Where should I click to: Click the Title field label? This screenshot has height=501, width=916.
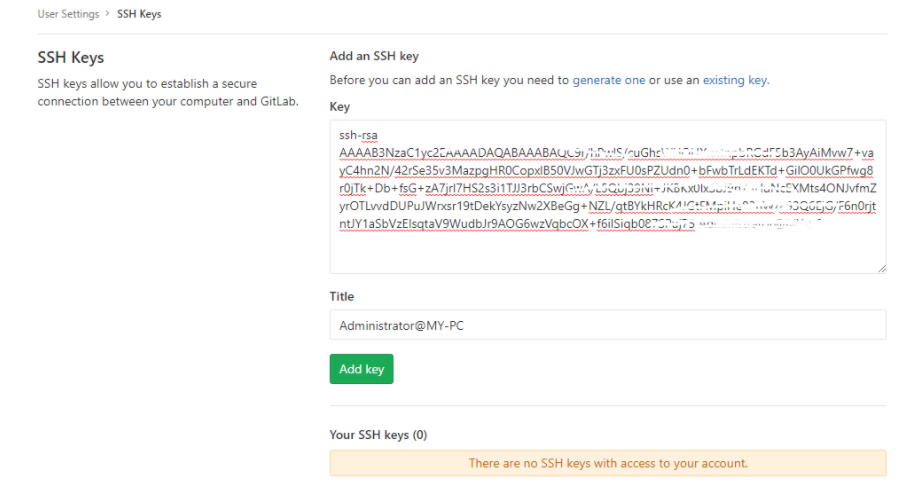tap(342, 296)
